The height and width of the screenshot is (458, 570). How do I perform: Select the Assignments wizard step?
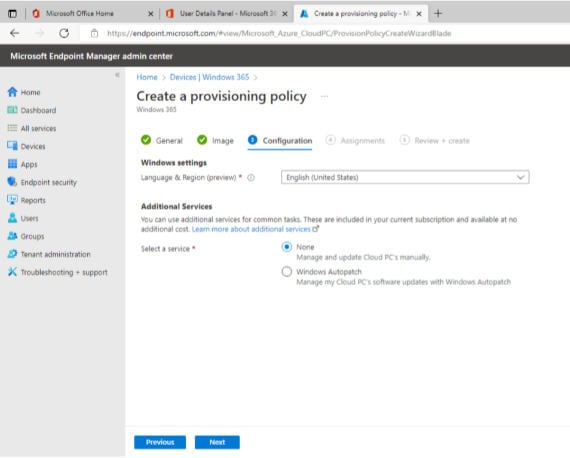(x=355, y=140)
